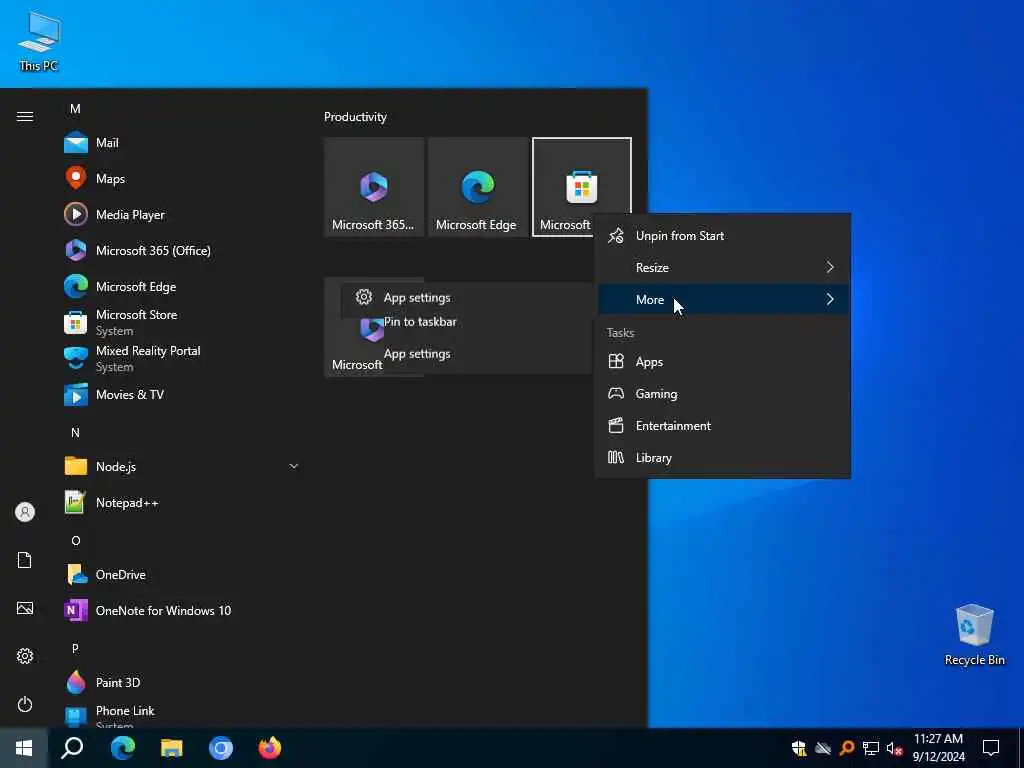Image resolution: width=1024 pixels, height=768 pixels.
Task: Click Pin to taskbar in submenu
Action: tap(420, 321)
